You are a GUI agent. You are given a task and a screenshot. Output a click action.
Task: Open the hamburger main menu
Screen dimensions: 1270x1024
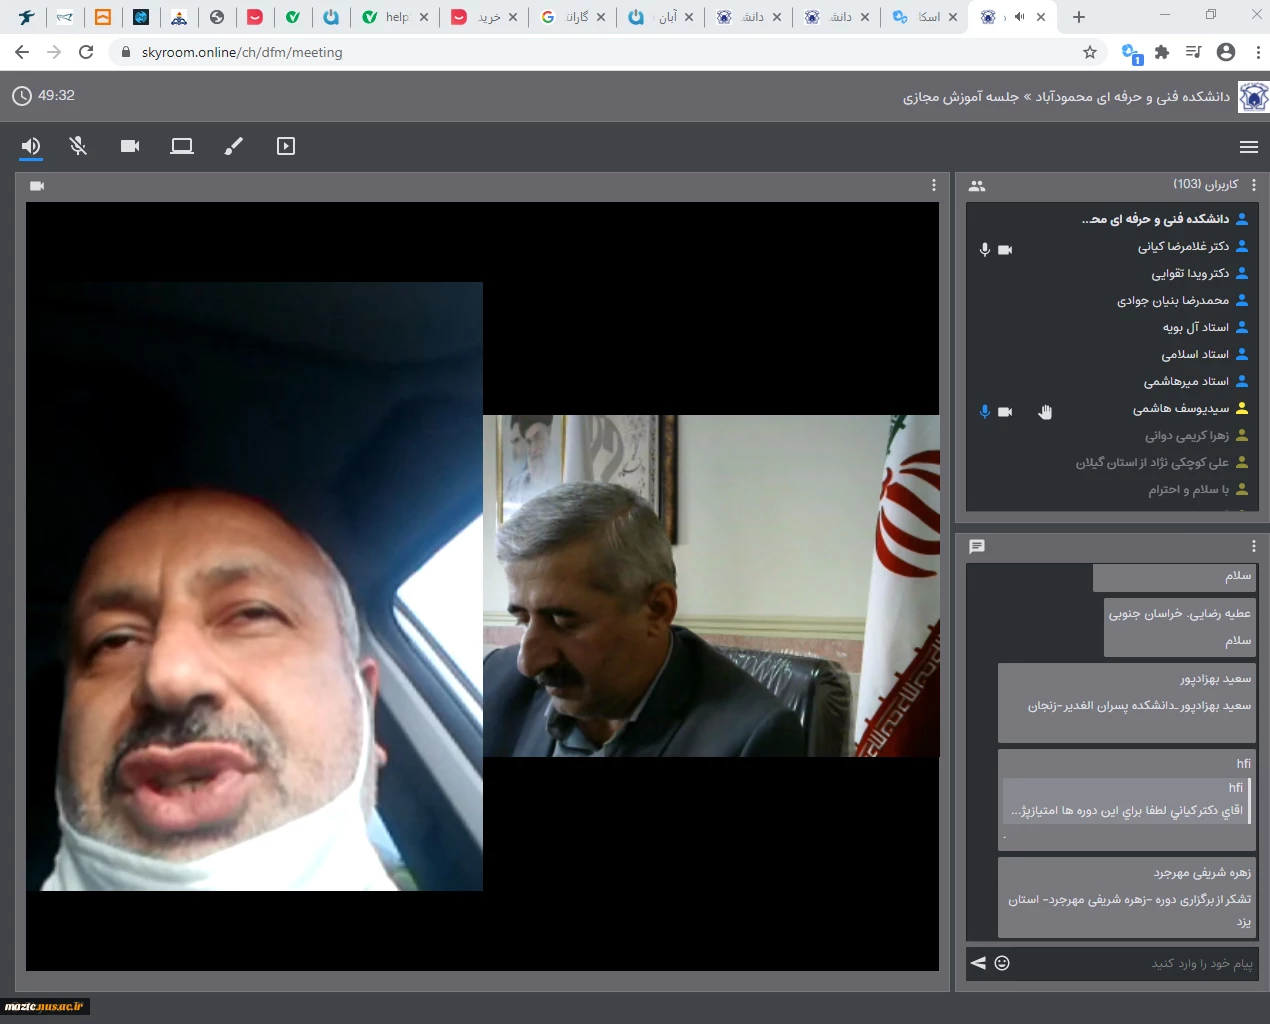[x=1248, y=147]
